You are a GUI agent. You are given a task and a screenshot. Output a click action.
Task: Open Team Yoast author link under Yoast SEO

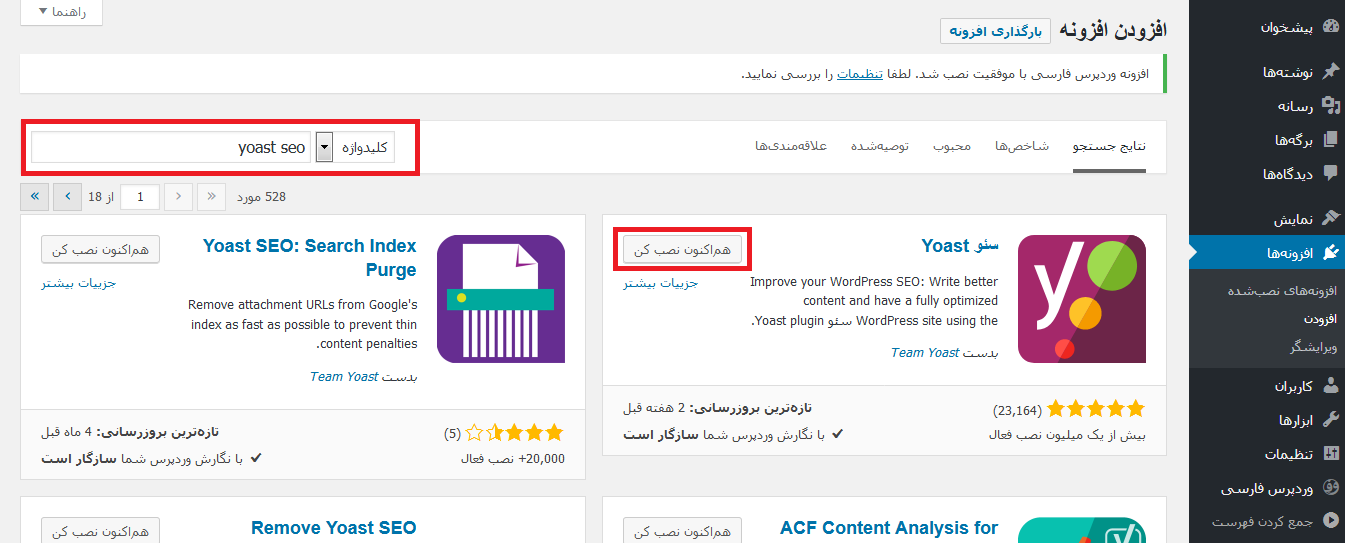point(925,352)
